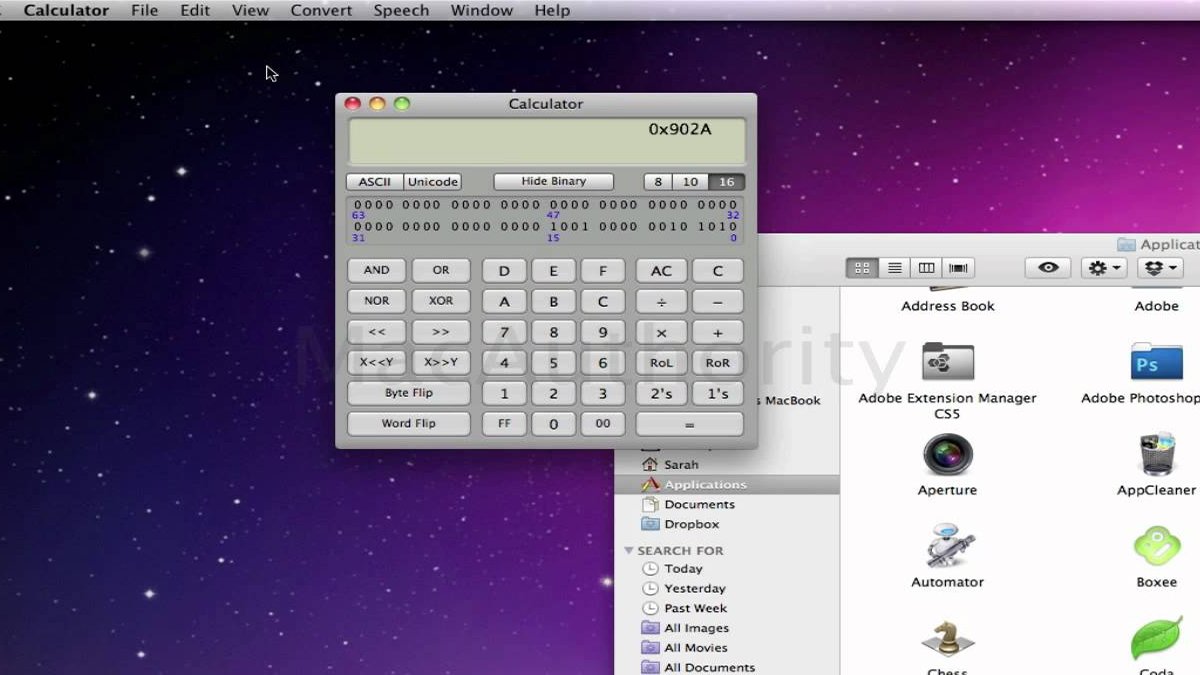
Task: Click the divide operator button
Action: pos(661,302)
